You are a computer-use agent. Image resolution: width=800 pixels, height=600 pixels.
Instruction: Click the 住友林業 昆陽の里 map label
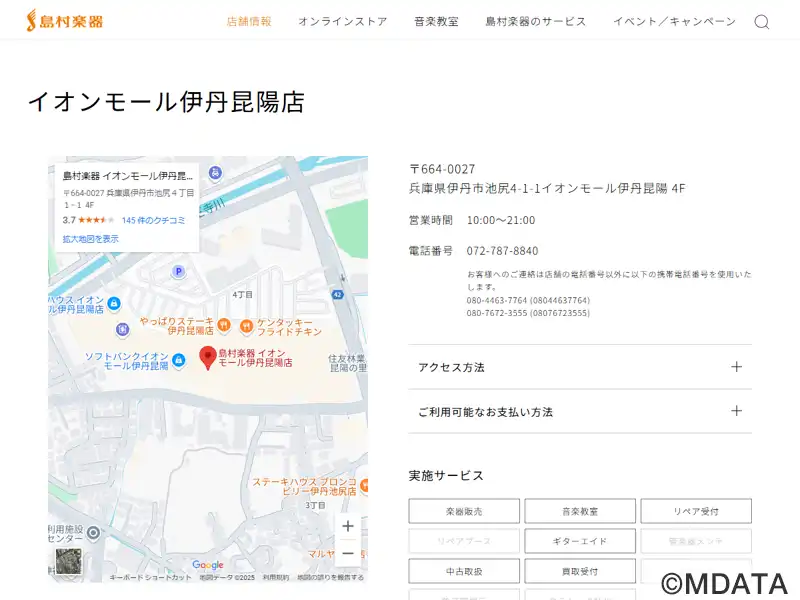click(348, 363)
